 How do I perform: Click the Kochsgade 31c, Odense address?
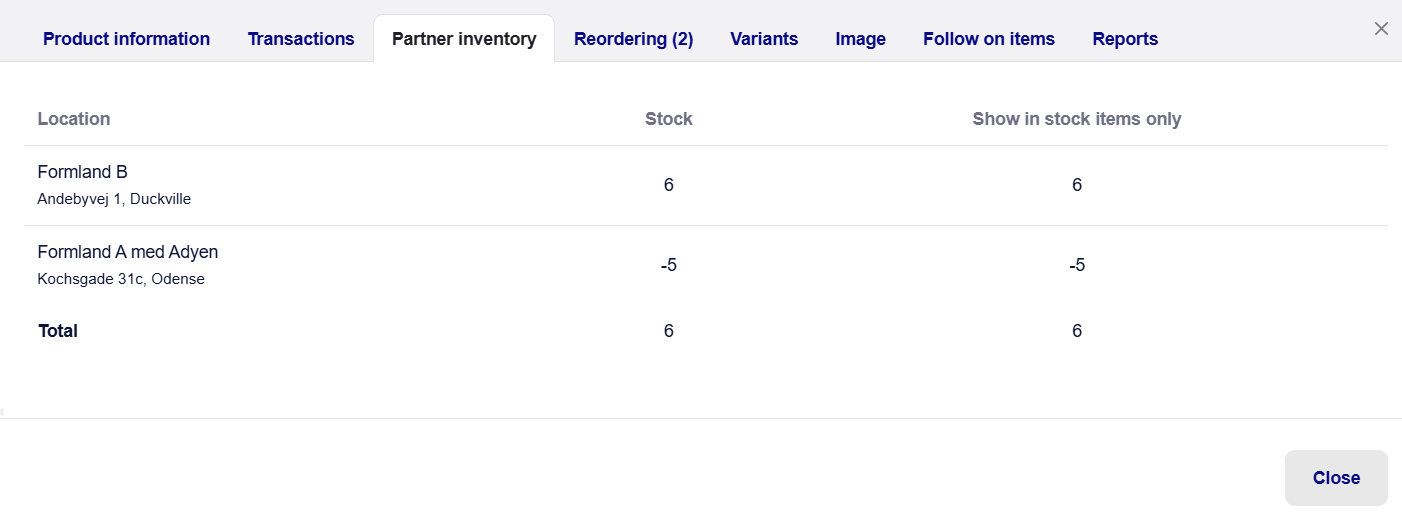121,279
